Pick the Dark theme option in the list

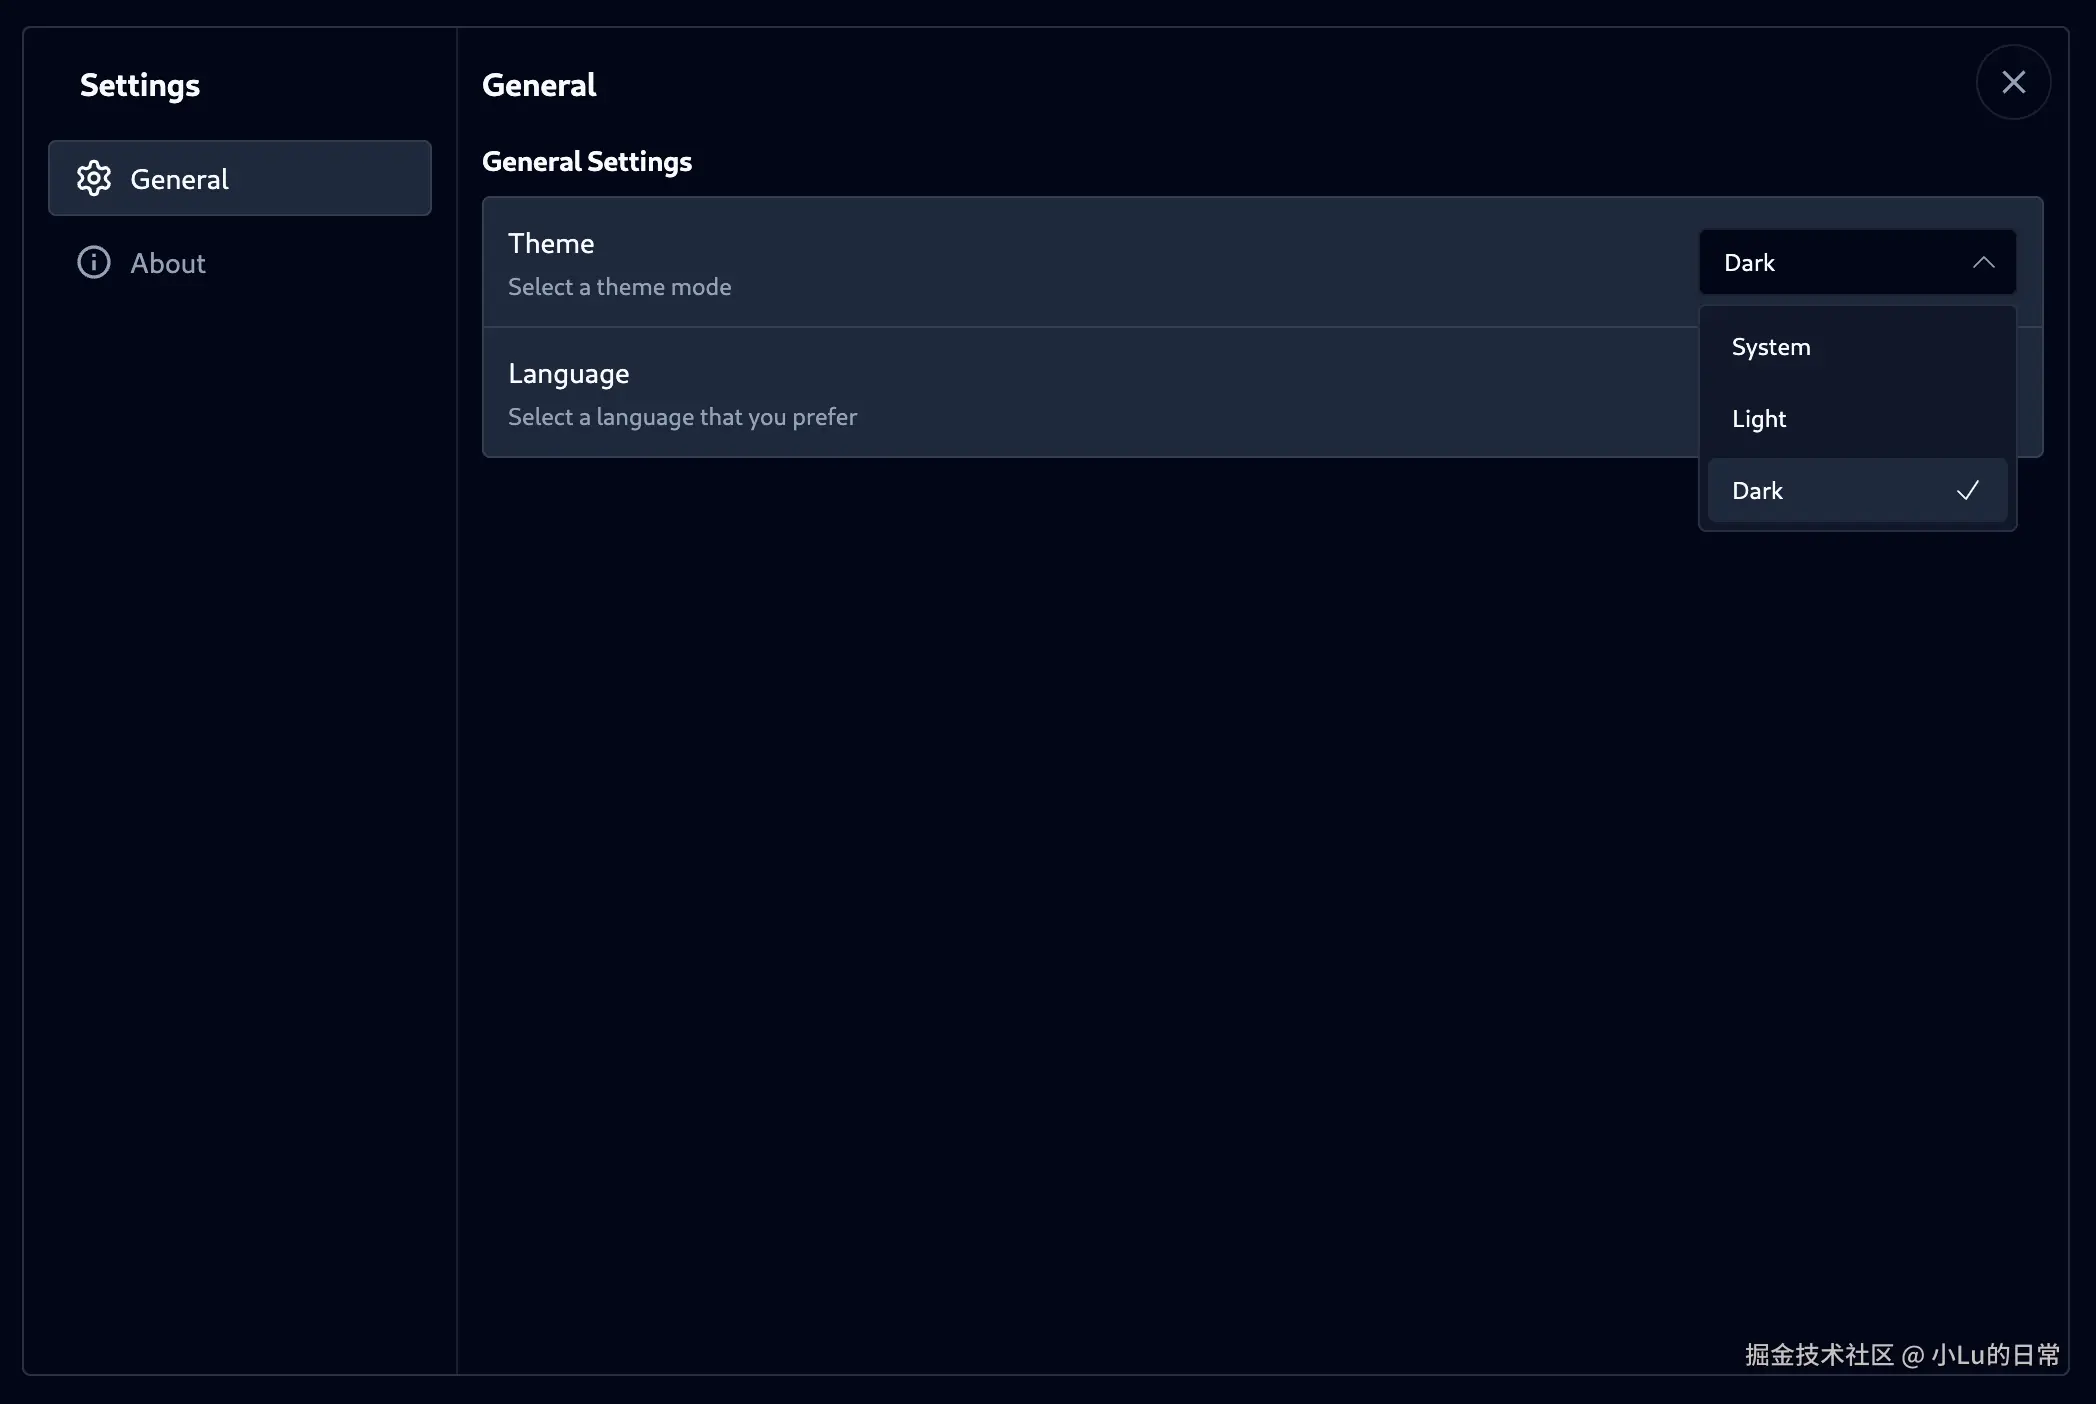coord(1757,491)
